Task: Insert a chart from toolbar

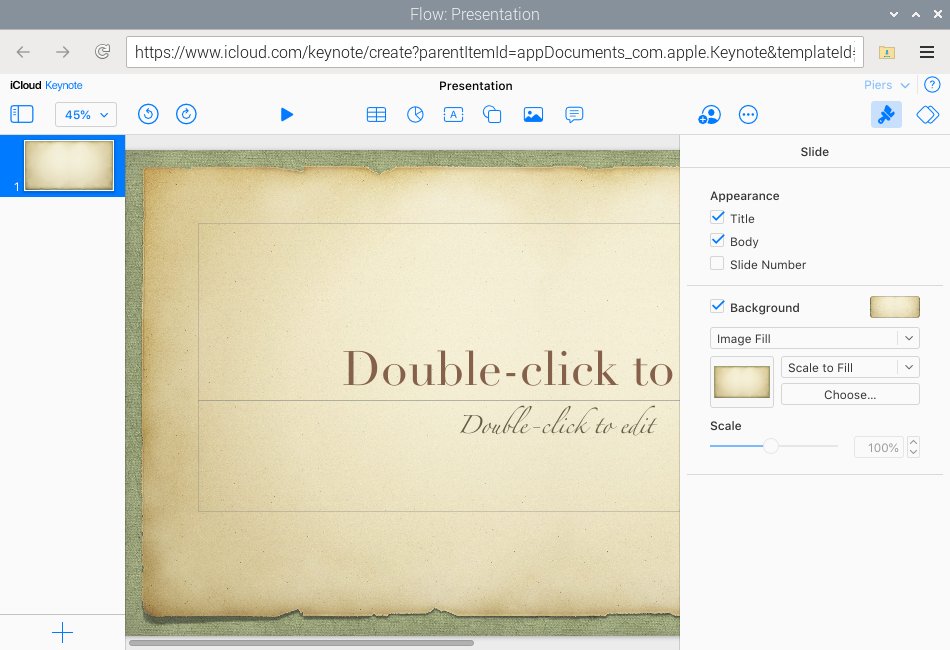Action: point(415,114)
